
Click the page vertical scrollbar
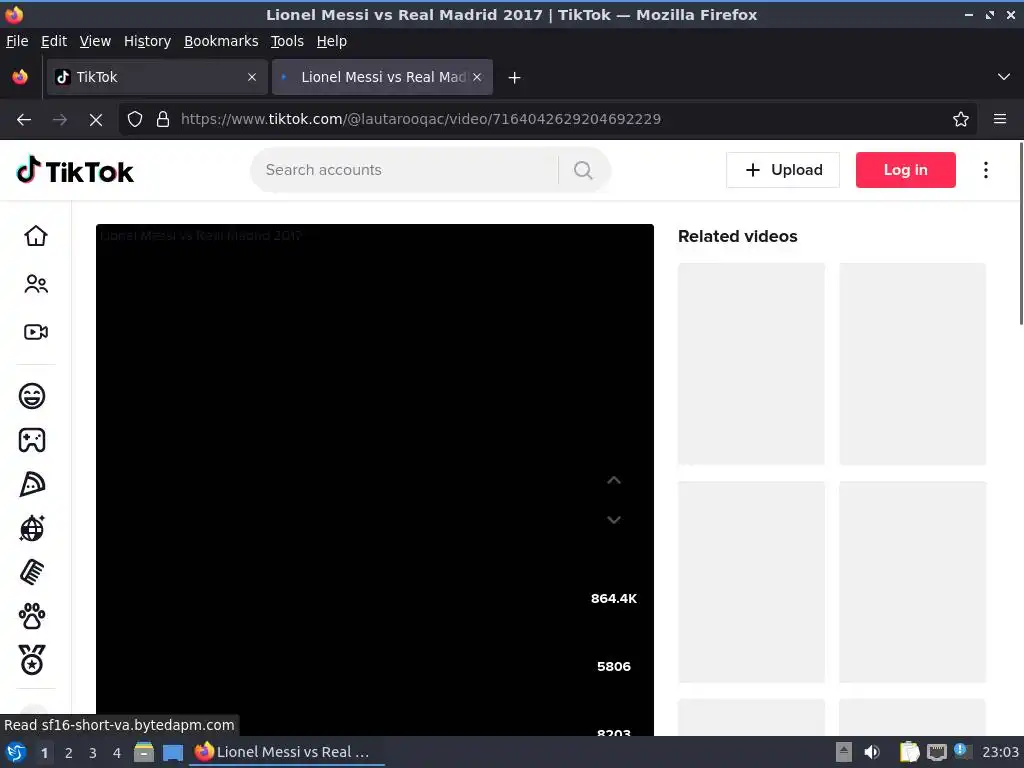coord(1020,233)
